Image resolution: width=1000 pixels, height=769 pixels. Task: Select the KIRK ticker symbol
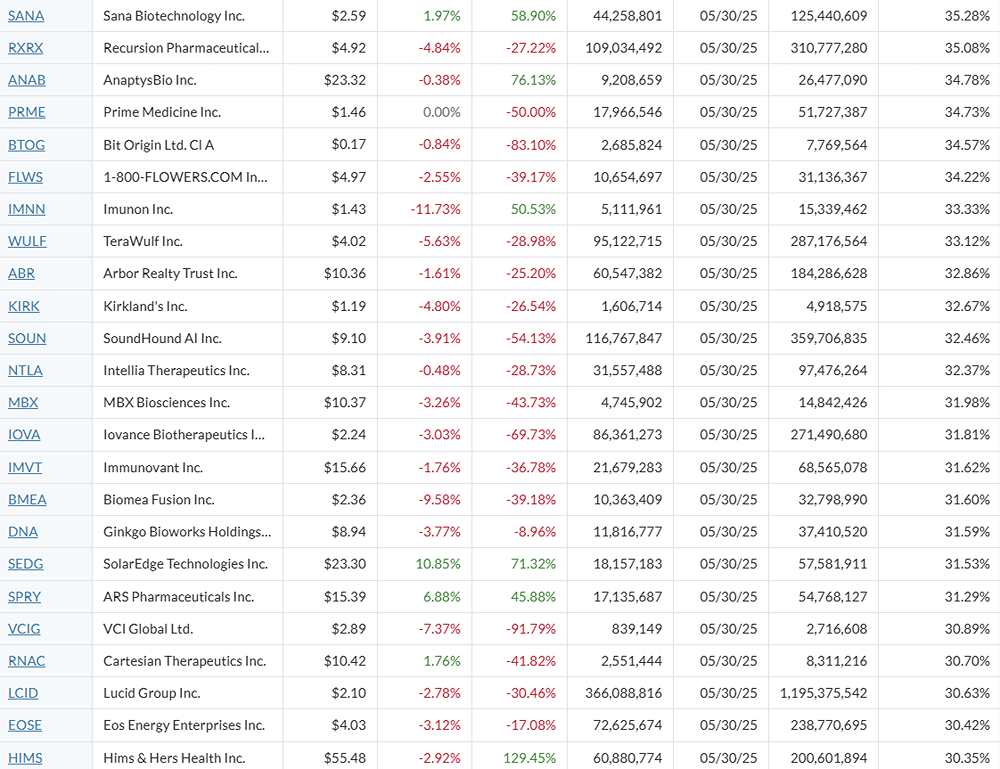pyautogui.click(x=24, y=306)
